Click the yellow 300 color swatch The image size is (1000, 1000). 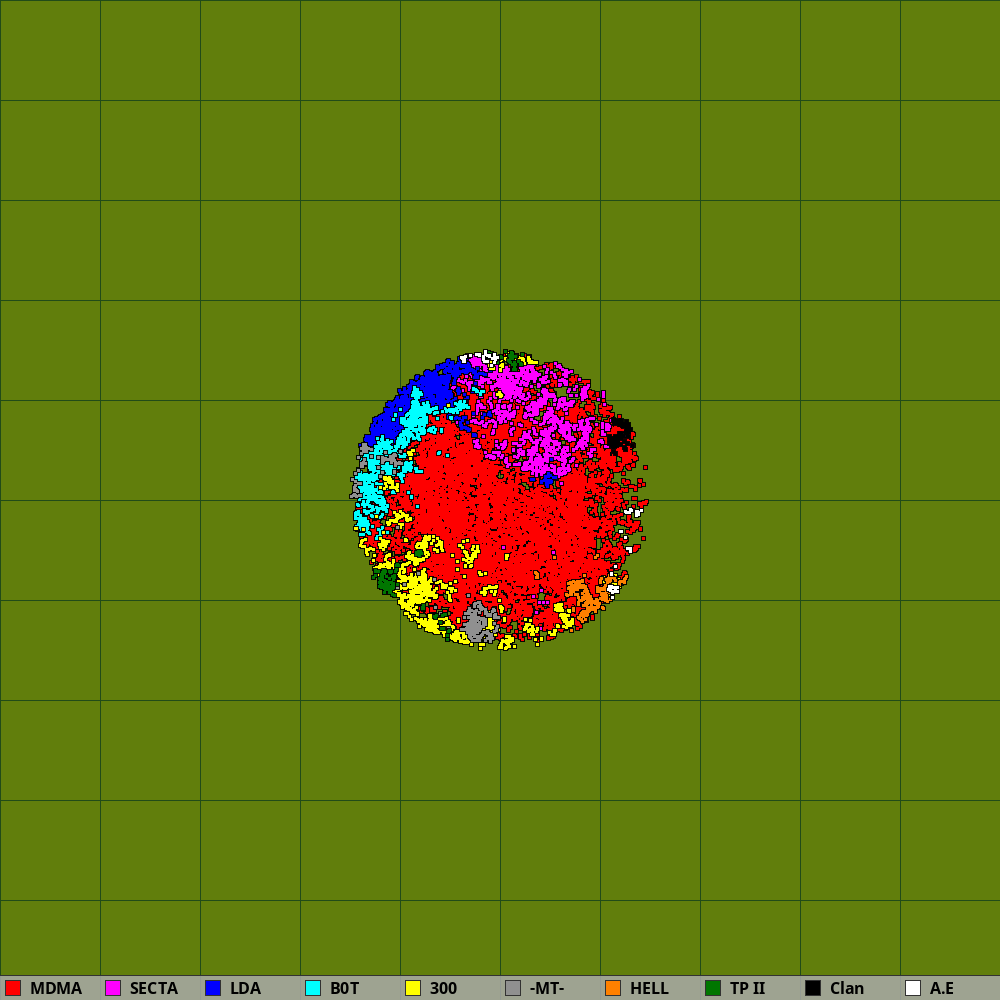[x=413, y=988]
